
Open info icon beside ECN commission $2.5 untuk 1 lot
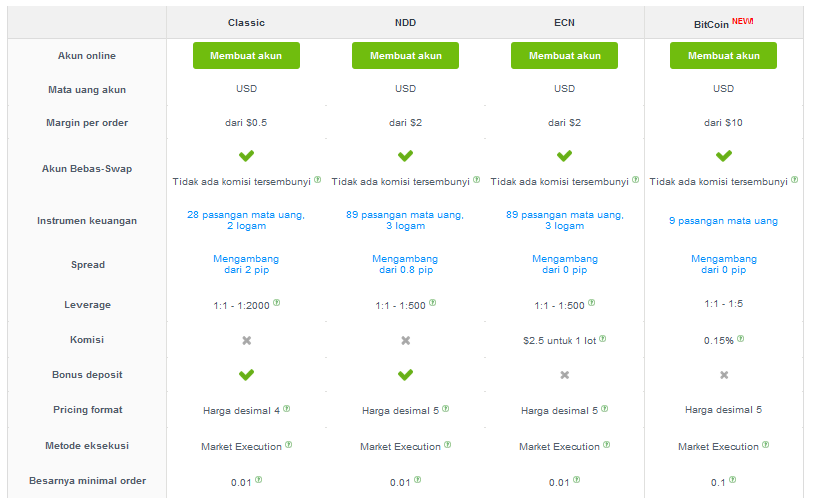click(x=602, y=339)
